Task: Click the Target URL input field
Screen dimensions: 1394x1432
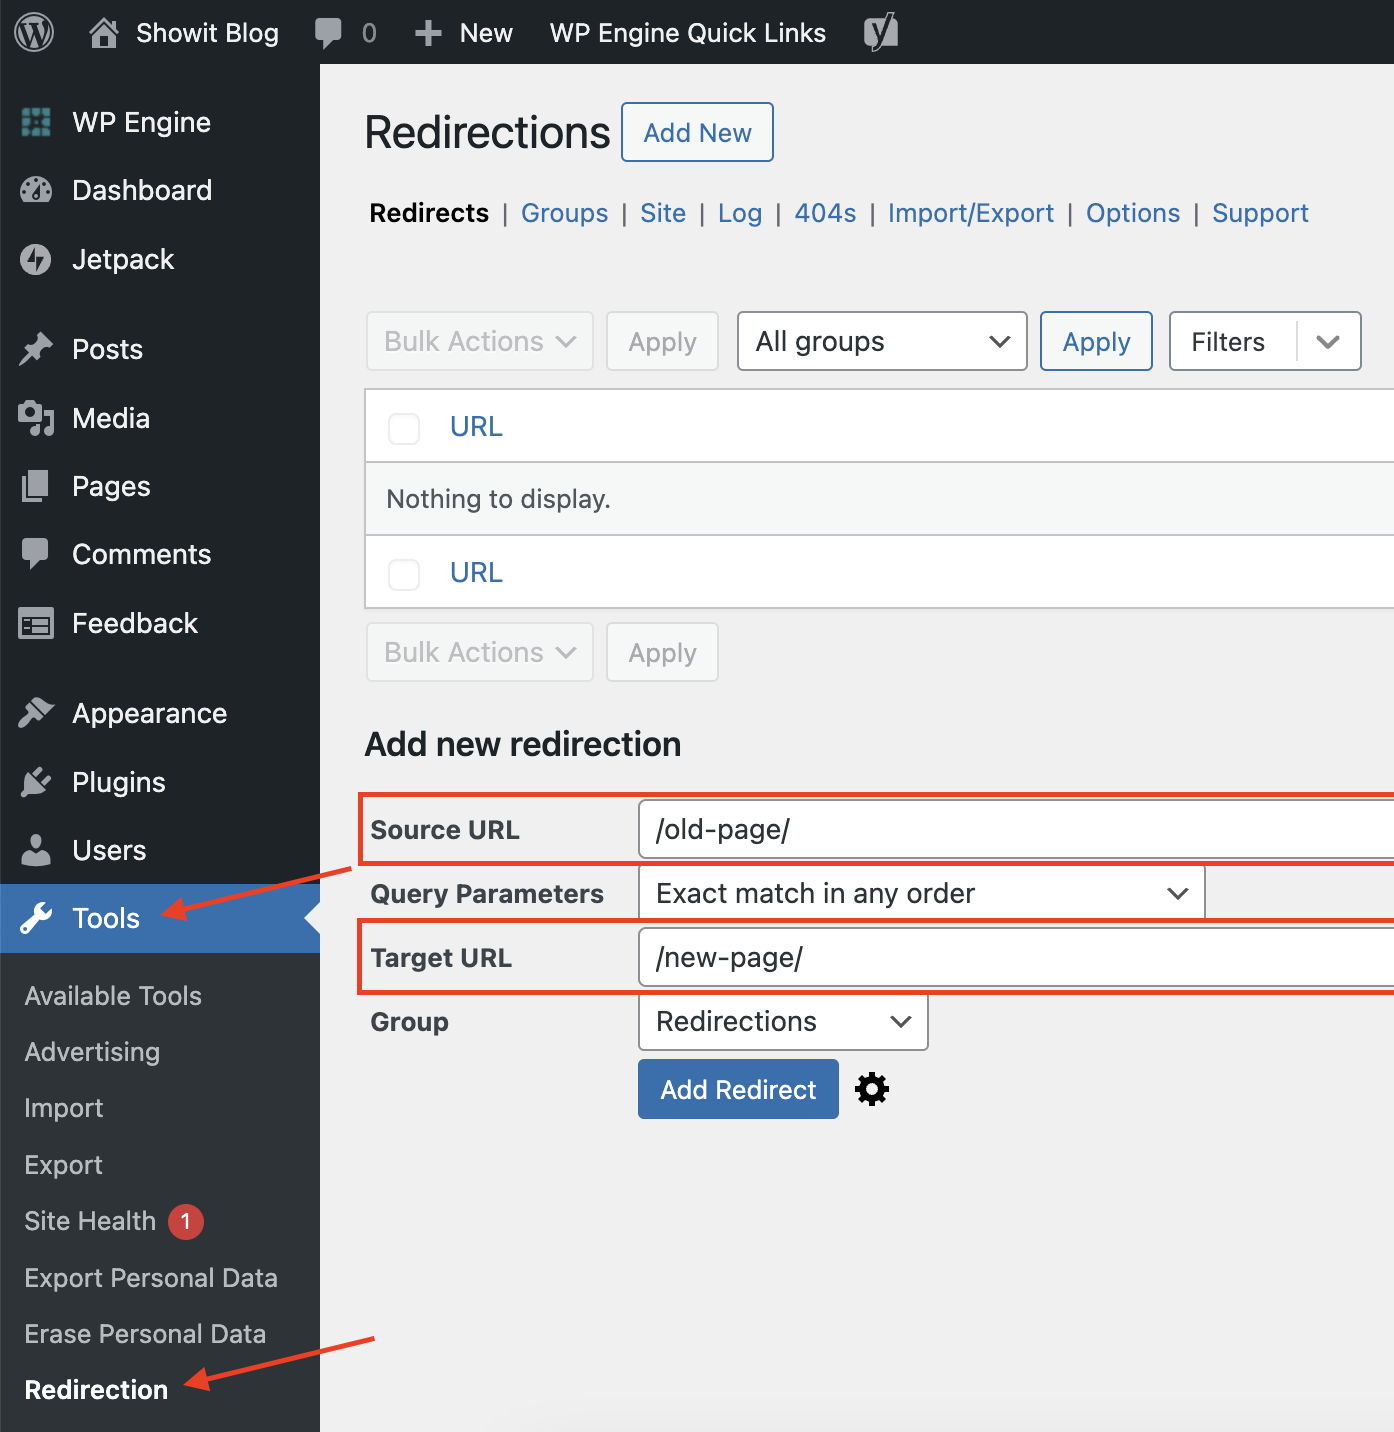Action: [1016, 957]
